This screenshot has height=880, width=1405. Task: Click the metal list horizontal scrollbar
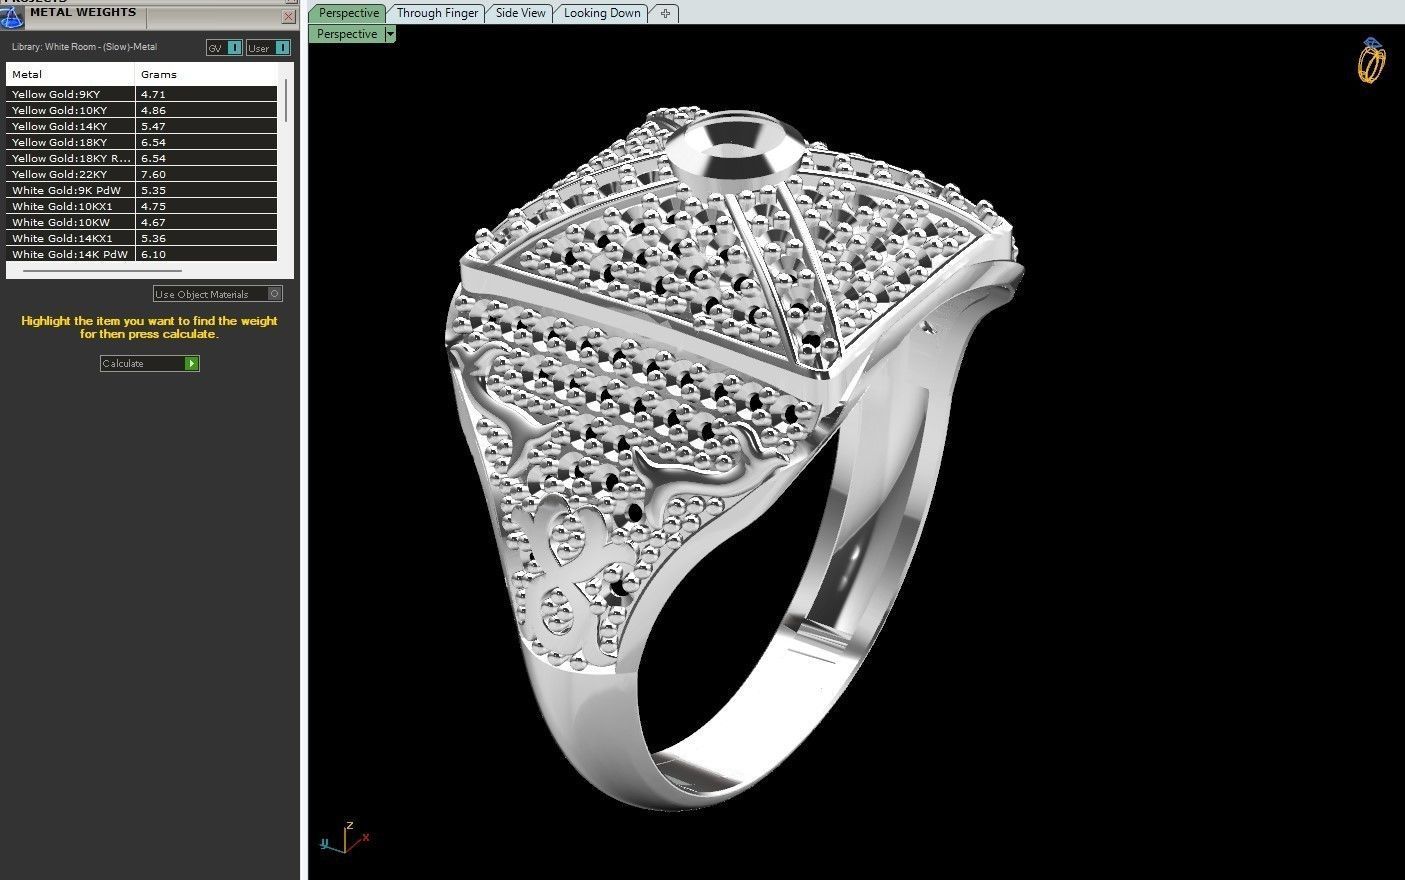coord(102,270)
